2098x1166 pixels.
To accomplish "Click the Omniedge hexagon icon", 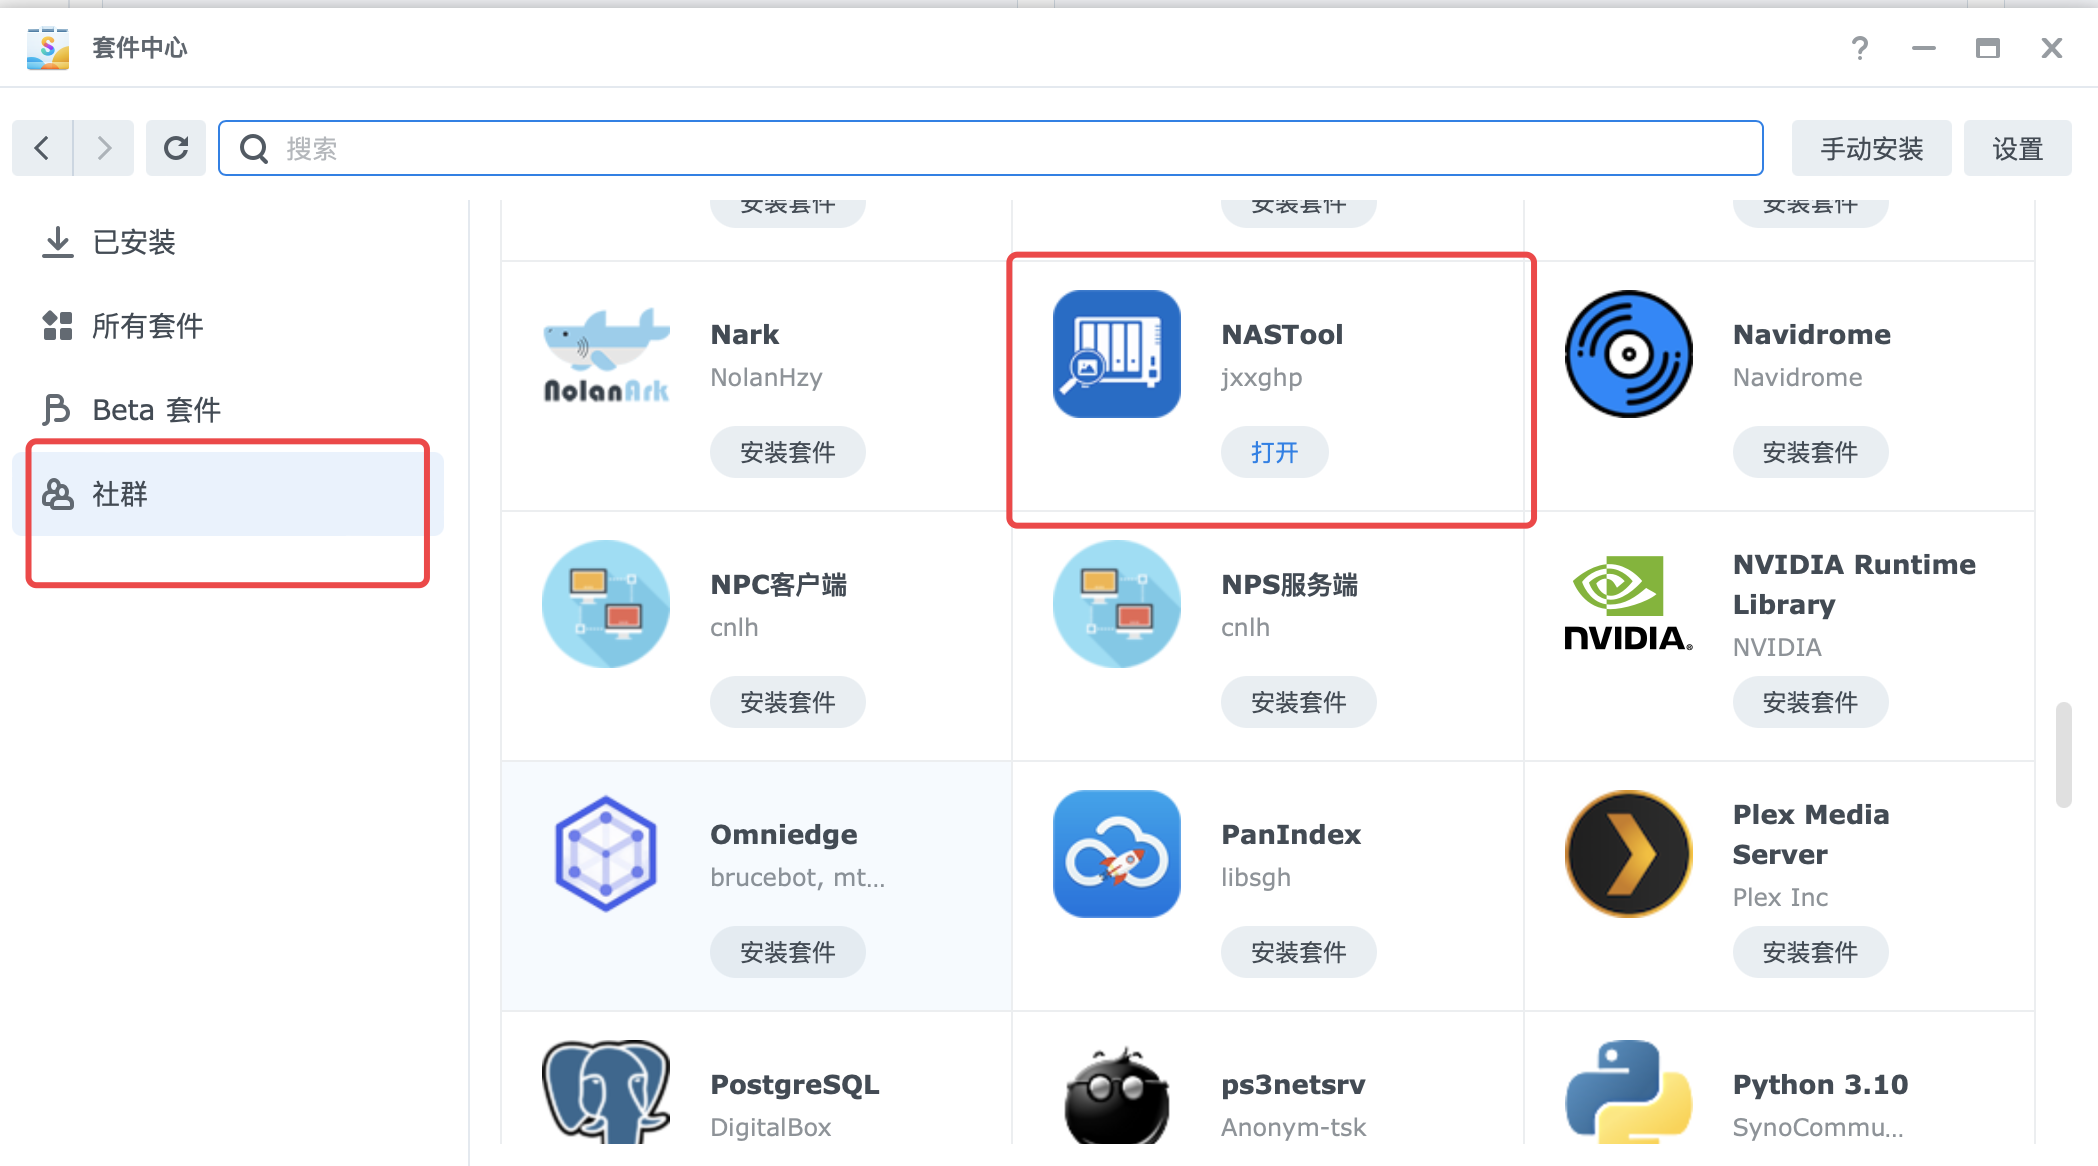I will [606, 854].
